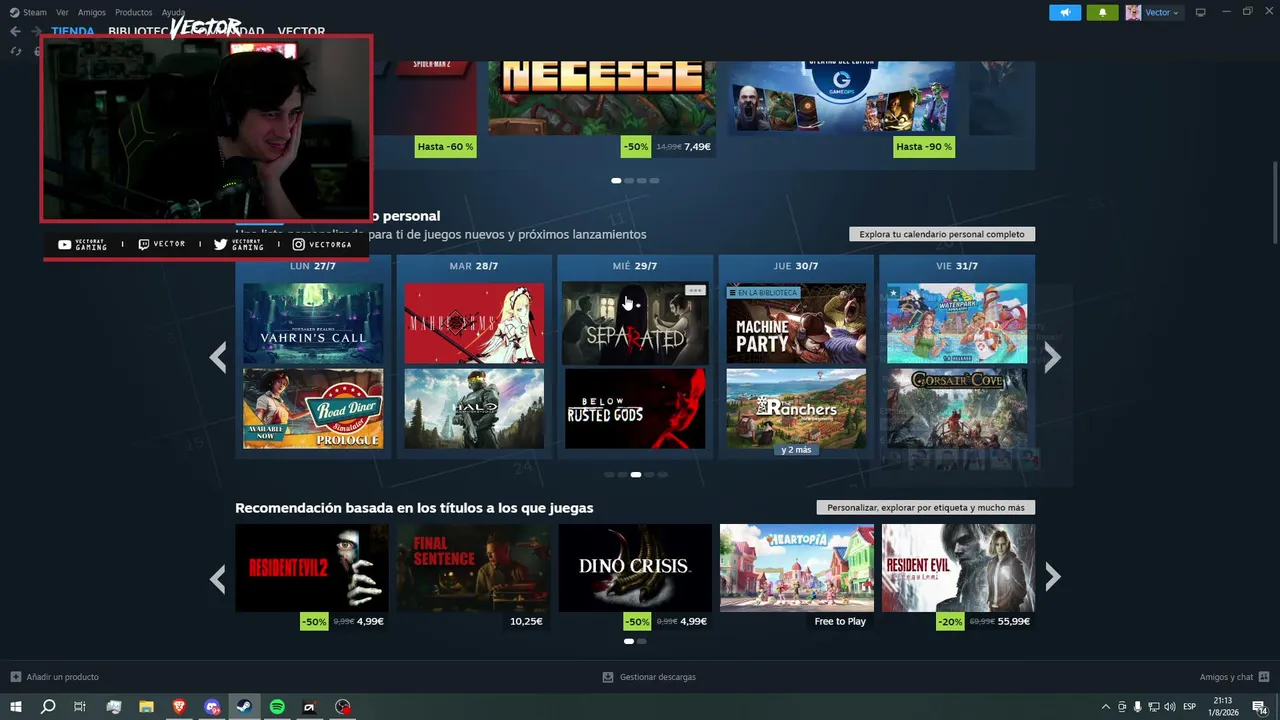1280x720 pixels.
Task: Show next calendar days with right arrow
Action: 1052,357
